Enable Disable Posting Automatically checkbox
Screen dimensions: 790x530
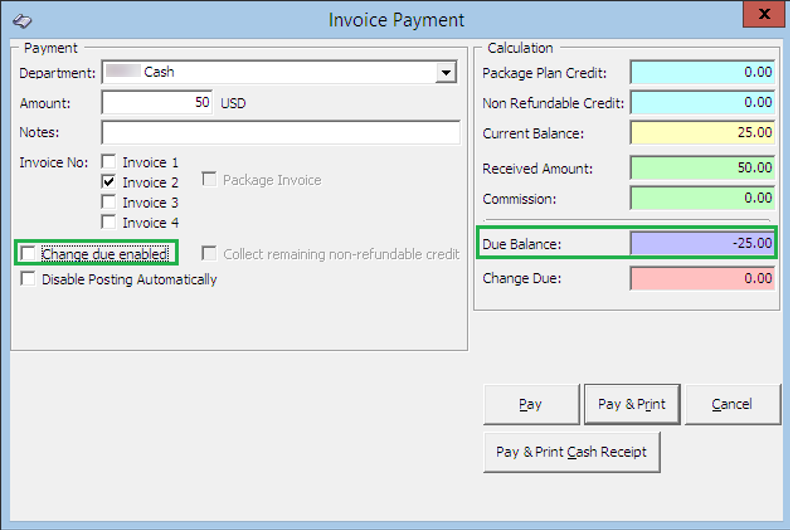tap(28, 279)
